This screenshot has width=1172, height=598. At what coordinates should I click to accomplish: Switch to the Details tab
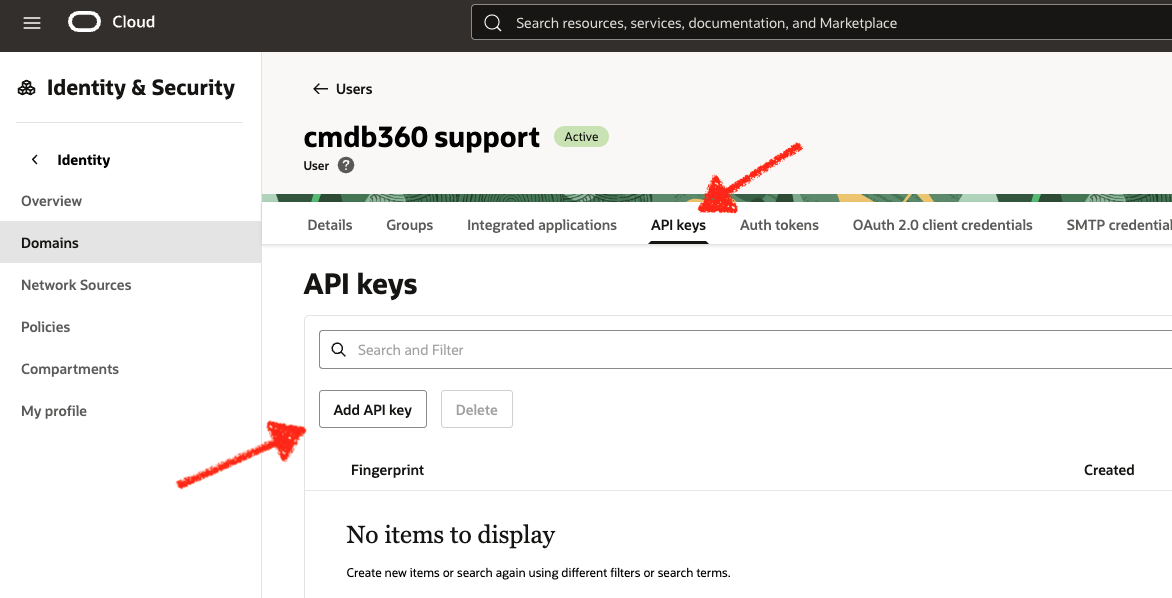[x=330, y=225]
